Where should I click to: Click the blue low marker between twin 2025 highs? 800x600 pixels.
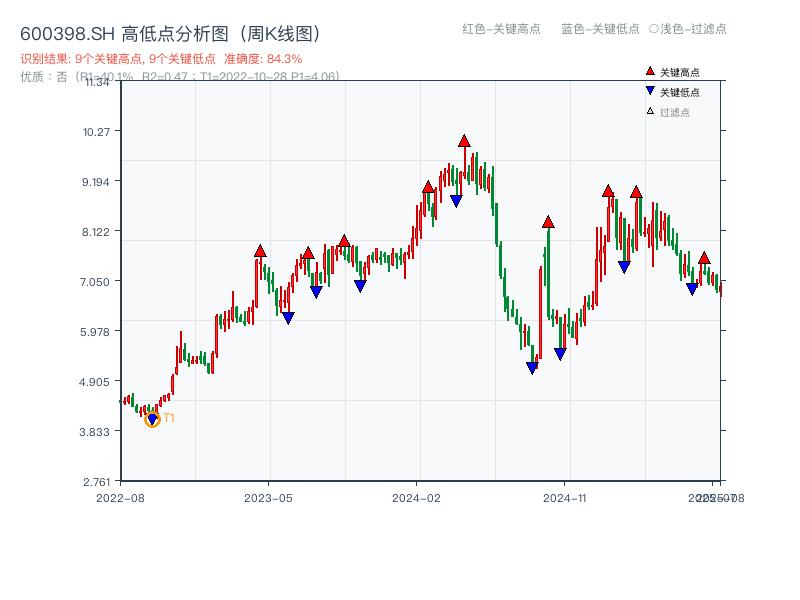pos(624,267)
